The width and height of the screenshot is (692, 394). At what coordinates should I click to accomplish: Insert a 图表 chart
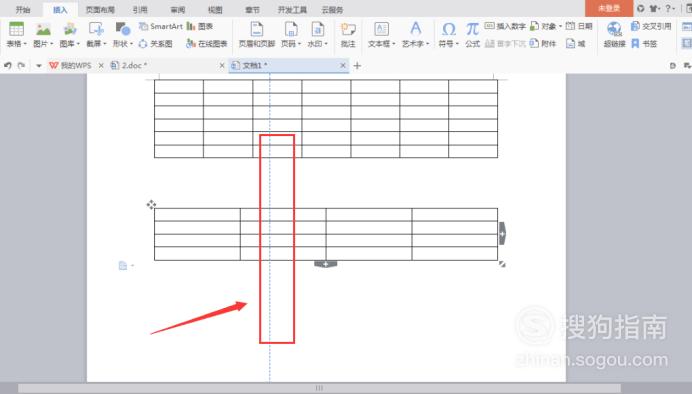coord(199,26)
